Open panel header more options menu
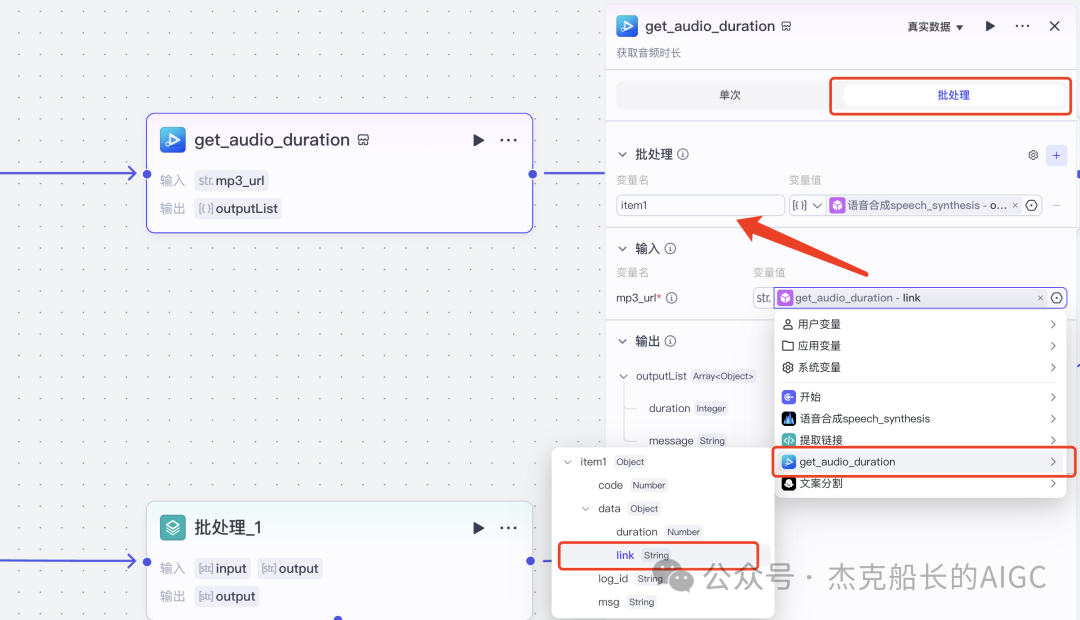Image resolution: width=1080 pixels, height=620 pixels. click(1022, 26)
